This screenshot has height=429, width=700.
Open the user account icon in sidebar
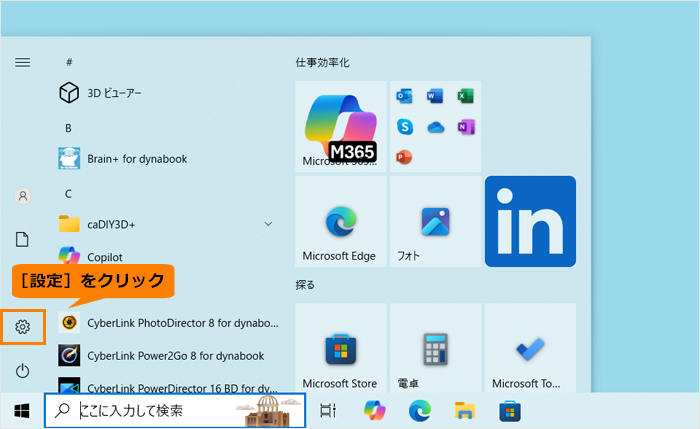23,196
